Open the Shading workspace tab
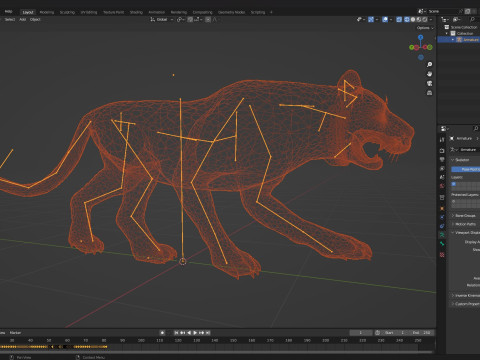The width and height of the screenshot is (480, 360). tap(136, 12)
